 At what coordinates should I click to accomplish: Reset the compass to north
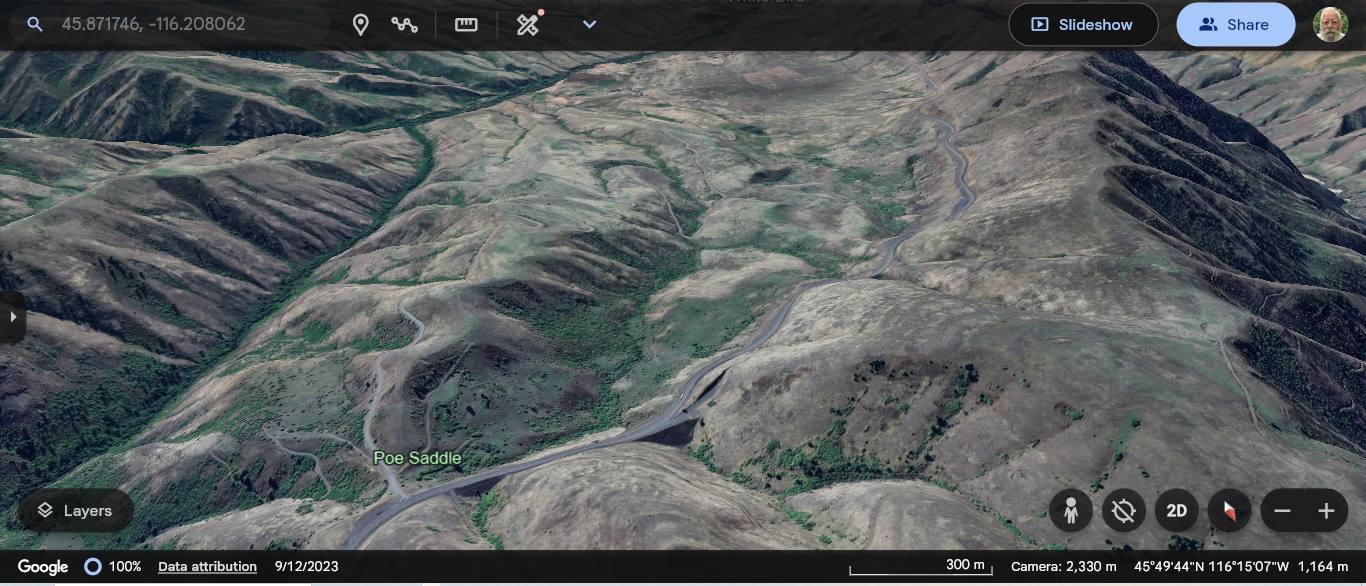[x=1229, y=511]
